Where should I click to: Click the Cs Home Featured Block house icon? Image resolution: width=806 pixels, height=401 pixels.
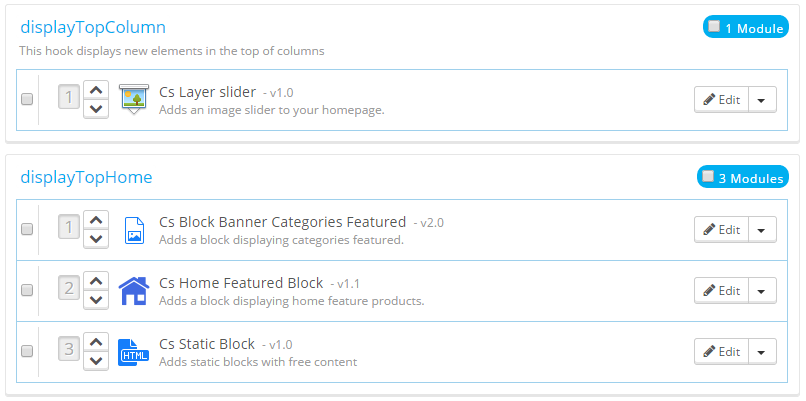point(134,291)
